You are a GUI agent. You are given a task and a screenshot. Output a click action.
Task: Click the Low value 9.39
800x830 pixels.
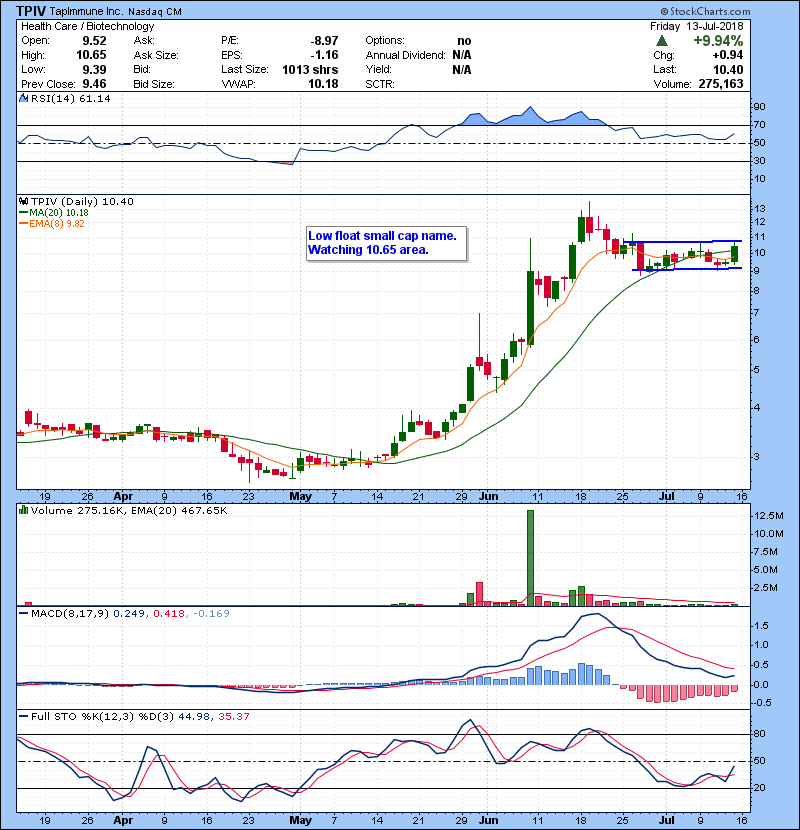pyautogui.click(x=94, y=69)
